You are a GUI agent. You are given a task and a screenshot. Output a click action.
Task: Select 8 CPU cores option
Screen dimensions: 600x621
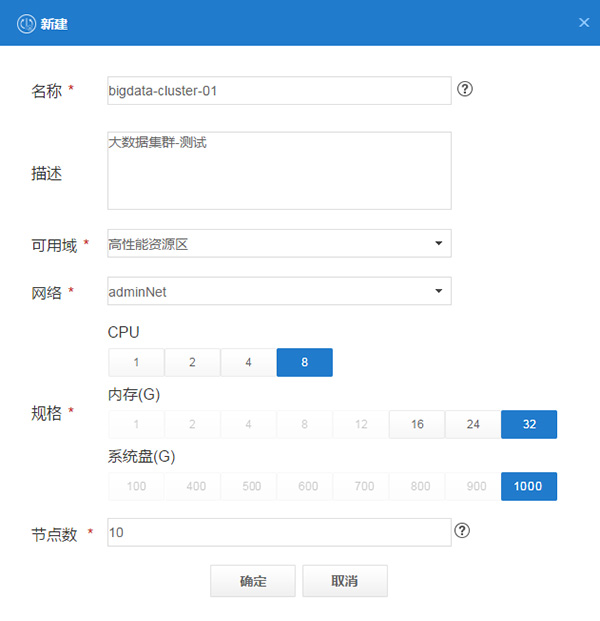(304, 362)
